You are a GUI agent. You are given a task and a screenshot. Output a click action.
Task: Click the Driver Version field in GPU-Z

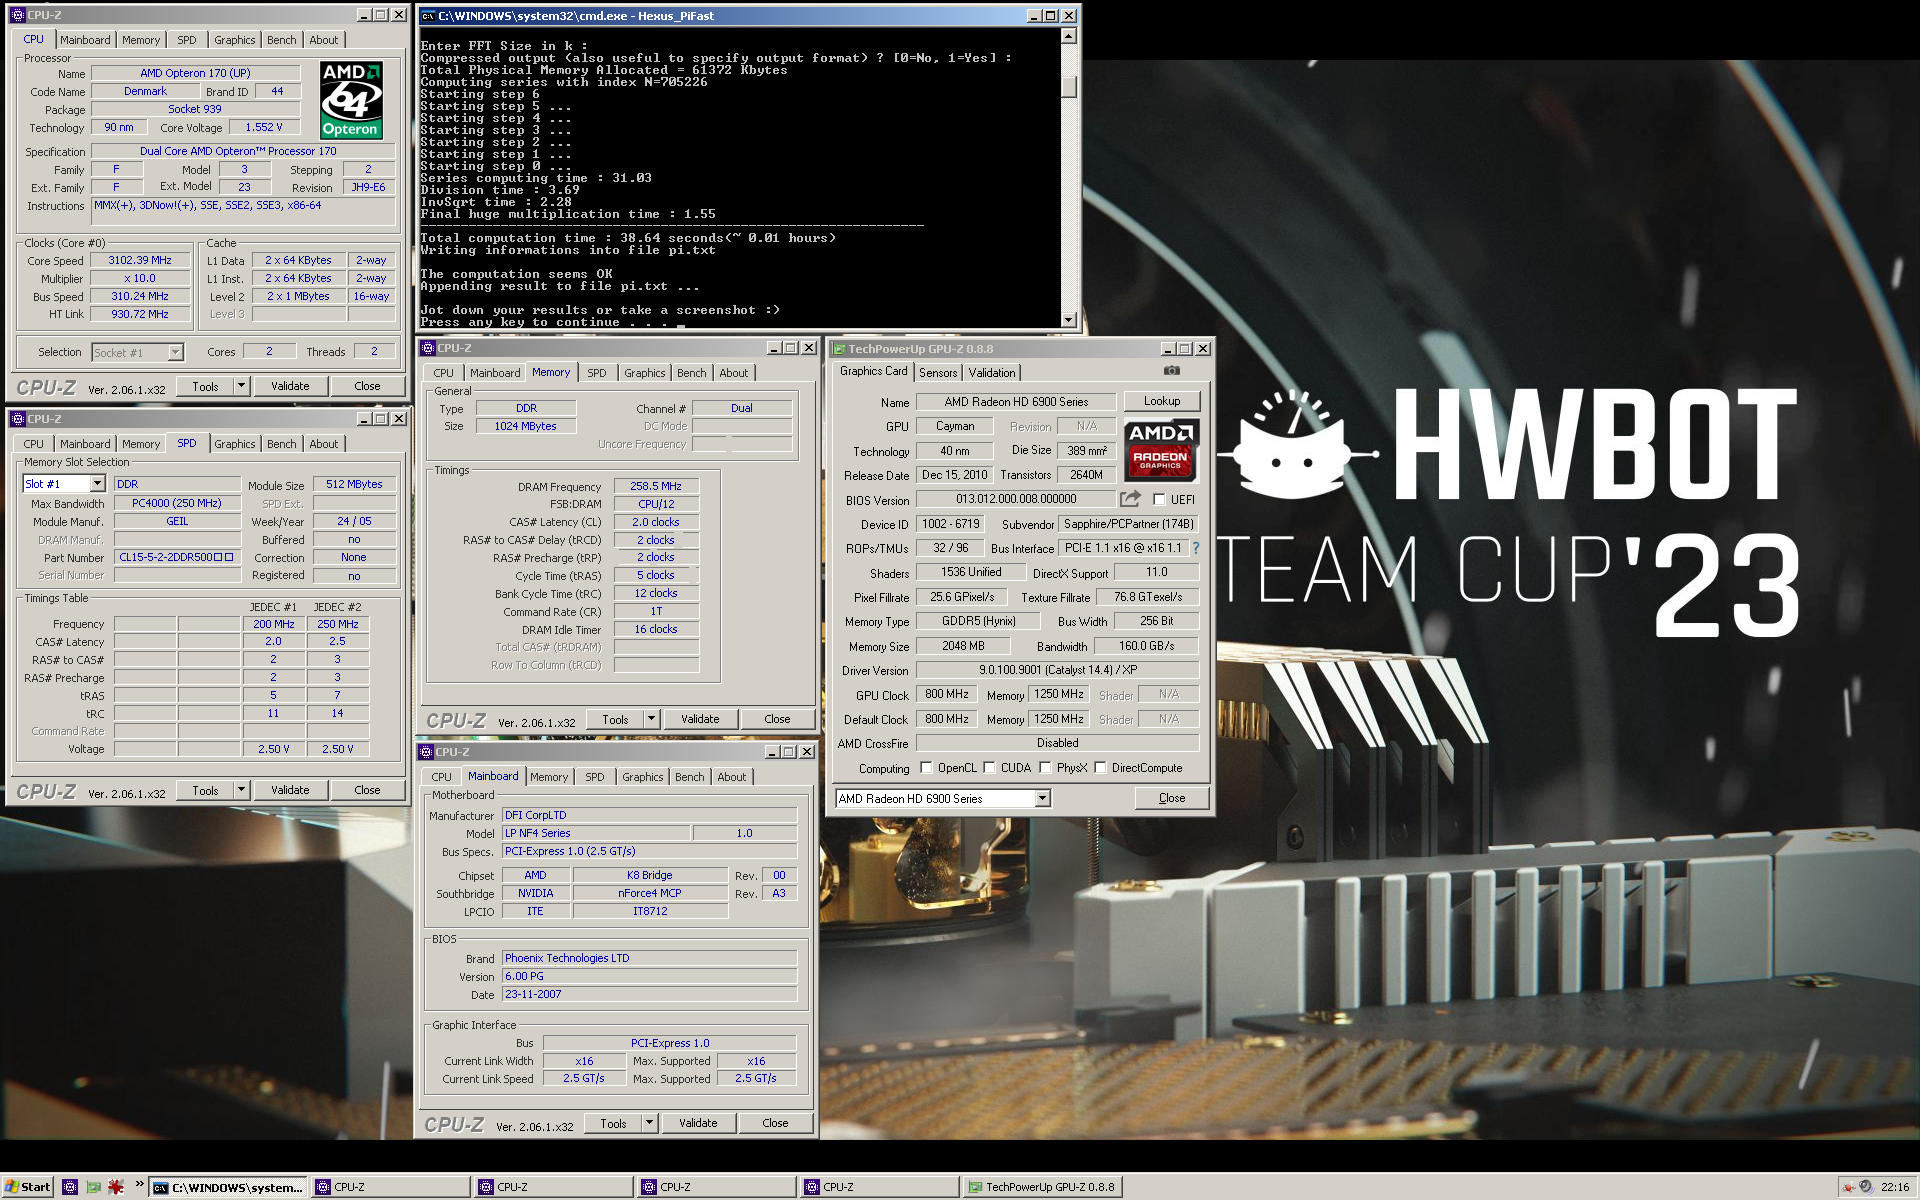coord(1058,670)
